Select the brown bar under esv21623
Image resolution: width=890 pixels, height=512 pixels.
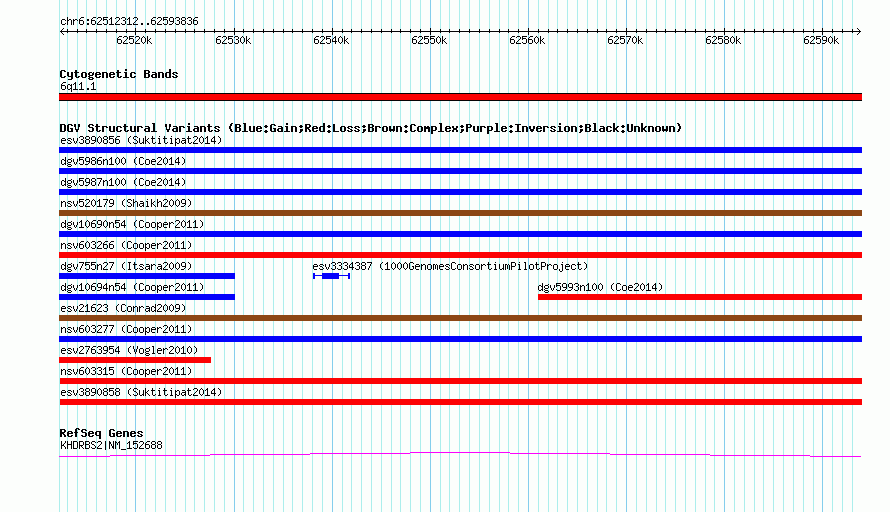(x=460, y=318)
